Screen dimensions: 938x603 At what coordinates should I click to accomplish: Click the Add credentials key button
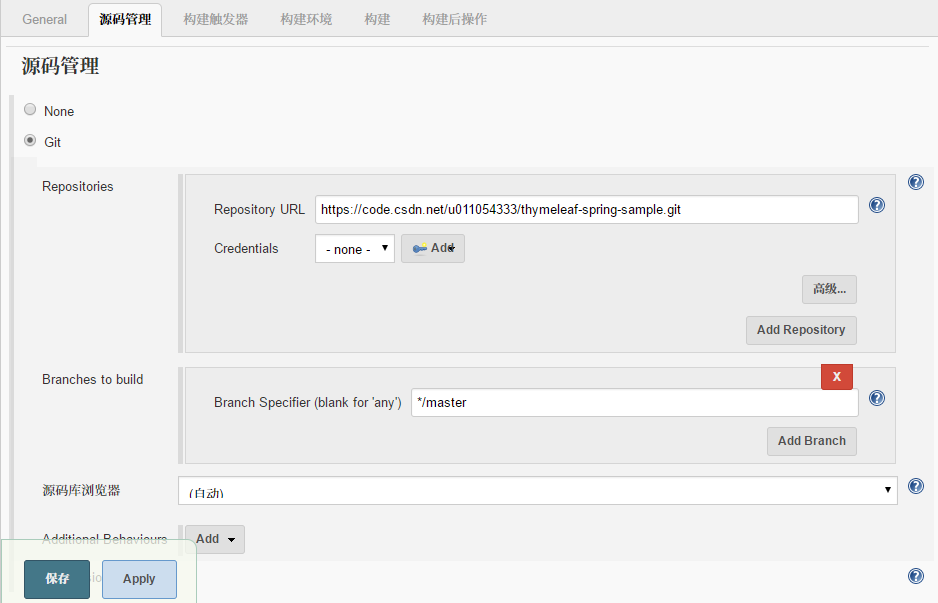432,248
